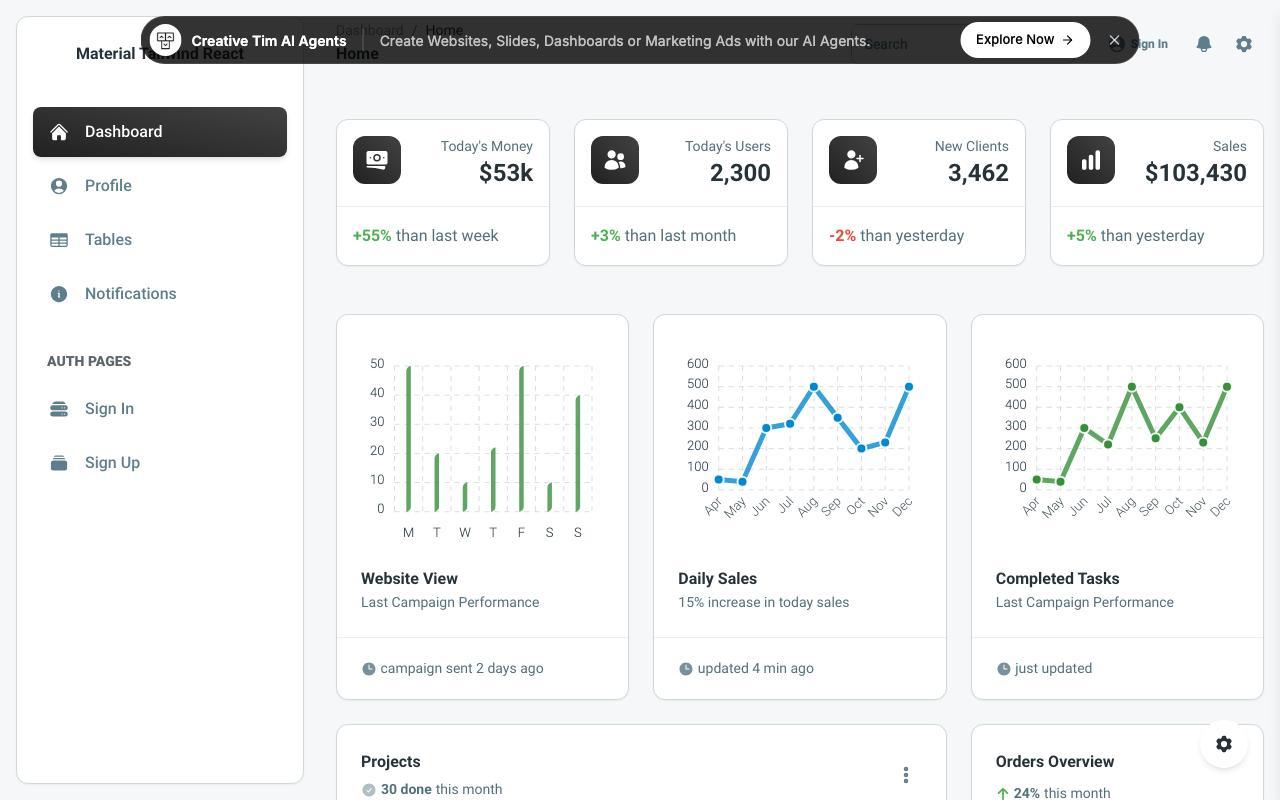Click the Daily Sales line chart
Screen dimensions: 1280x800
(x=800, y=436)
